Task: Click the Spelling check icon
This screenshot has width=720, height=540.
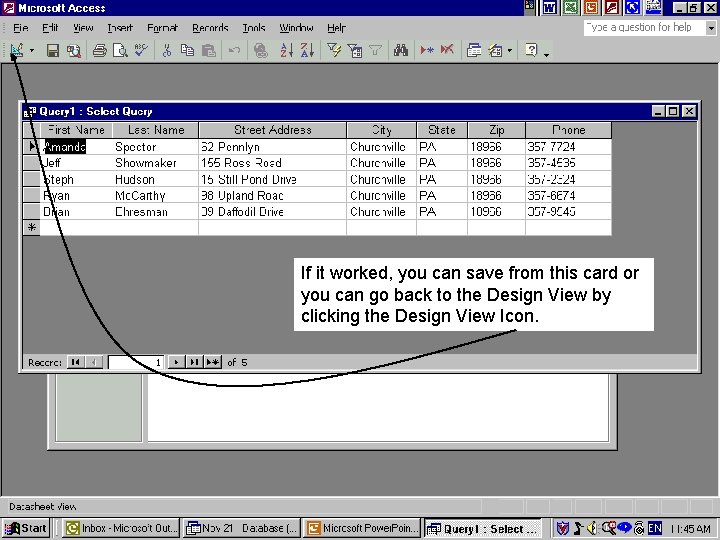Action: pyautogui.click(x=141, y=51)
